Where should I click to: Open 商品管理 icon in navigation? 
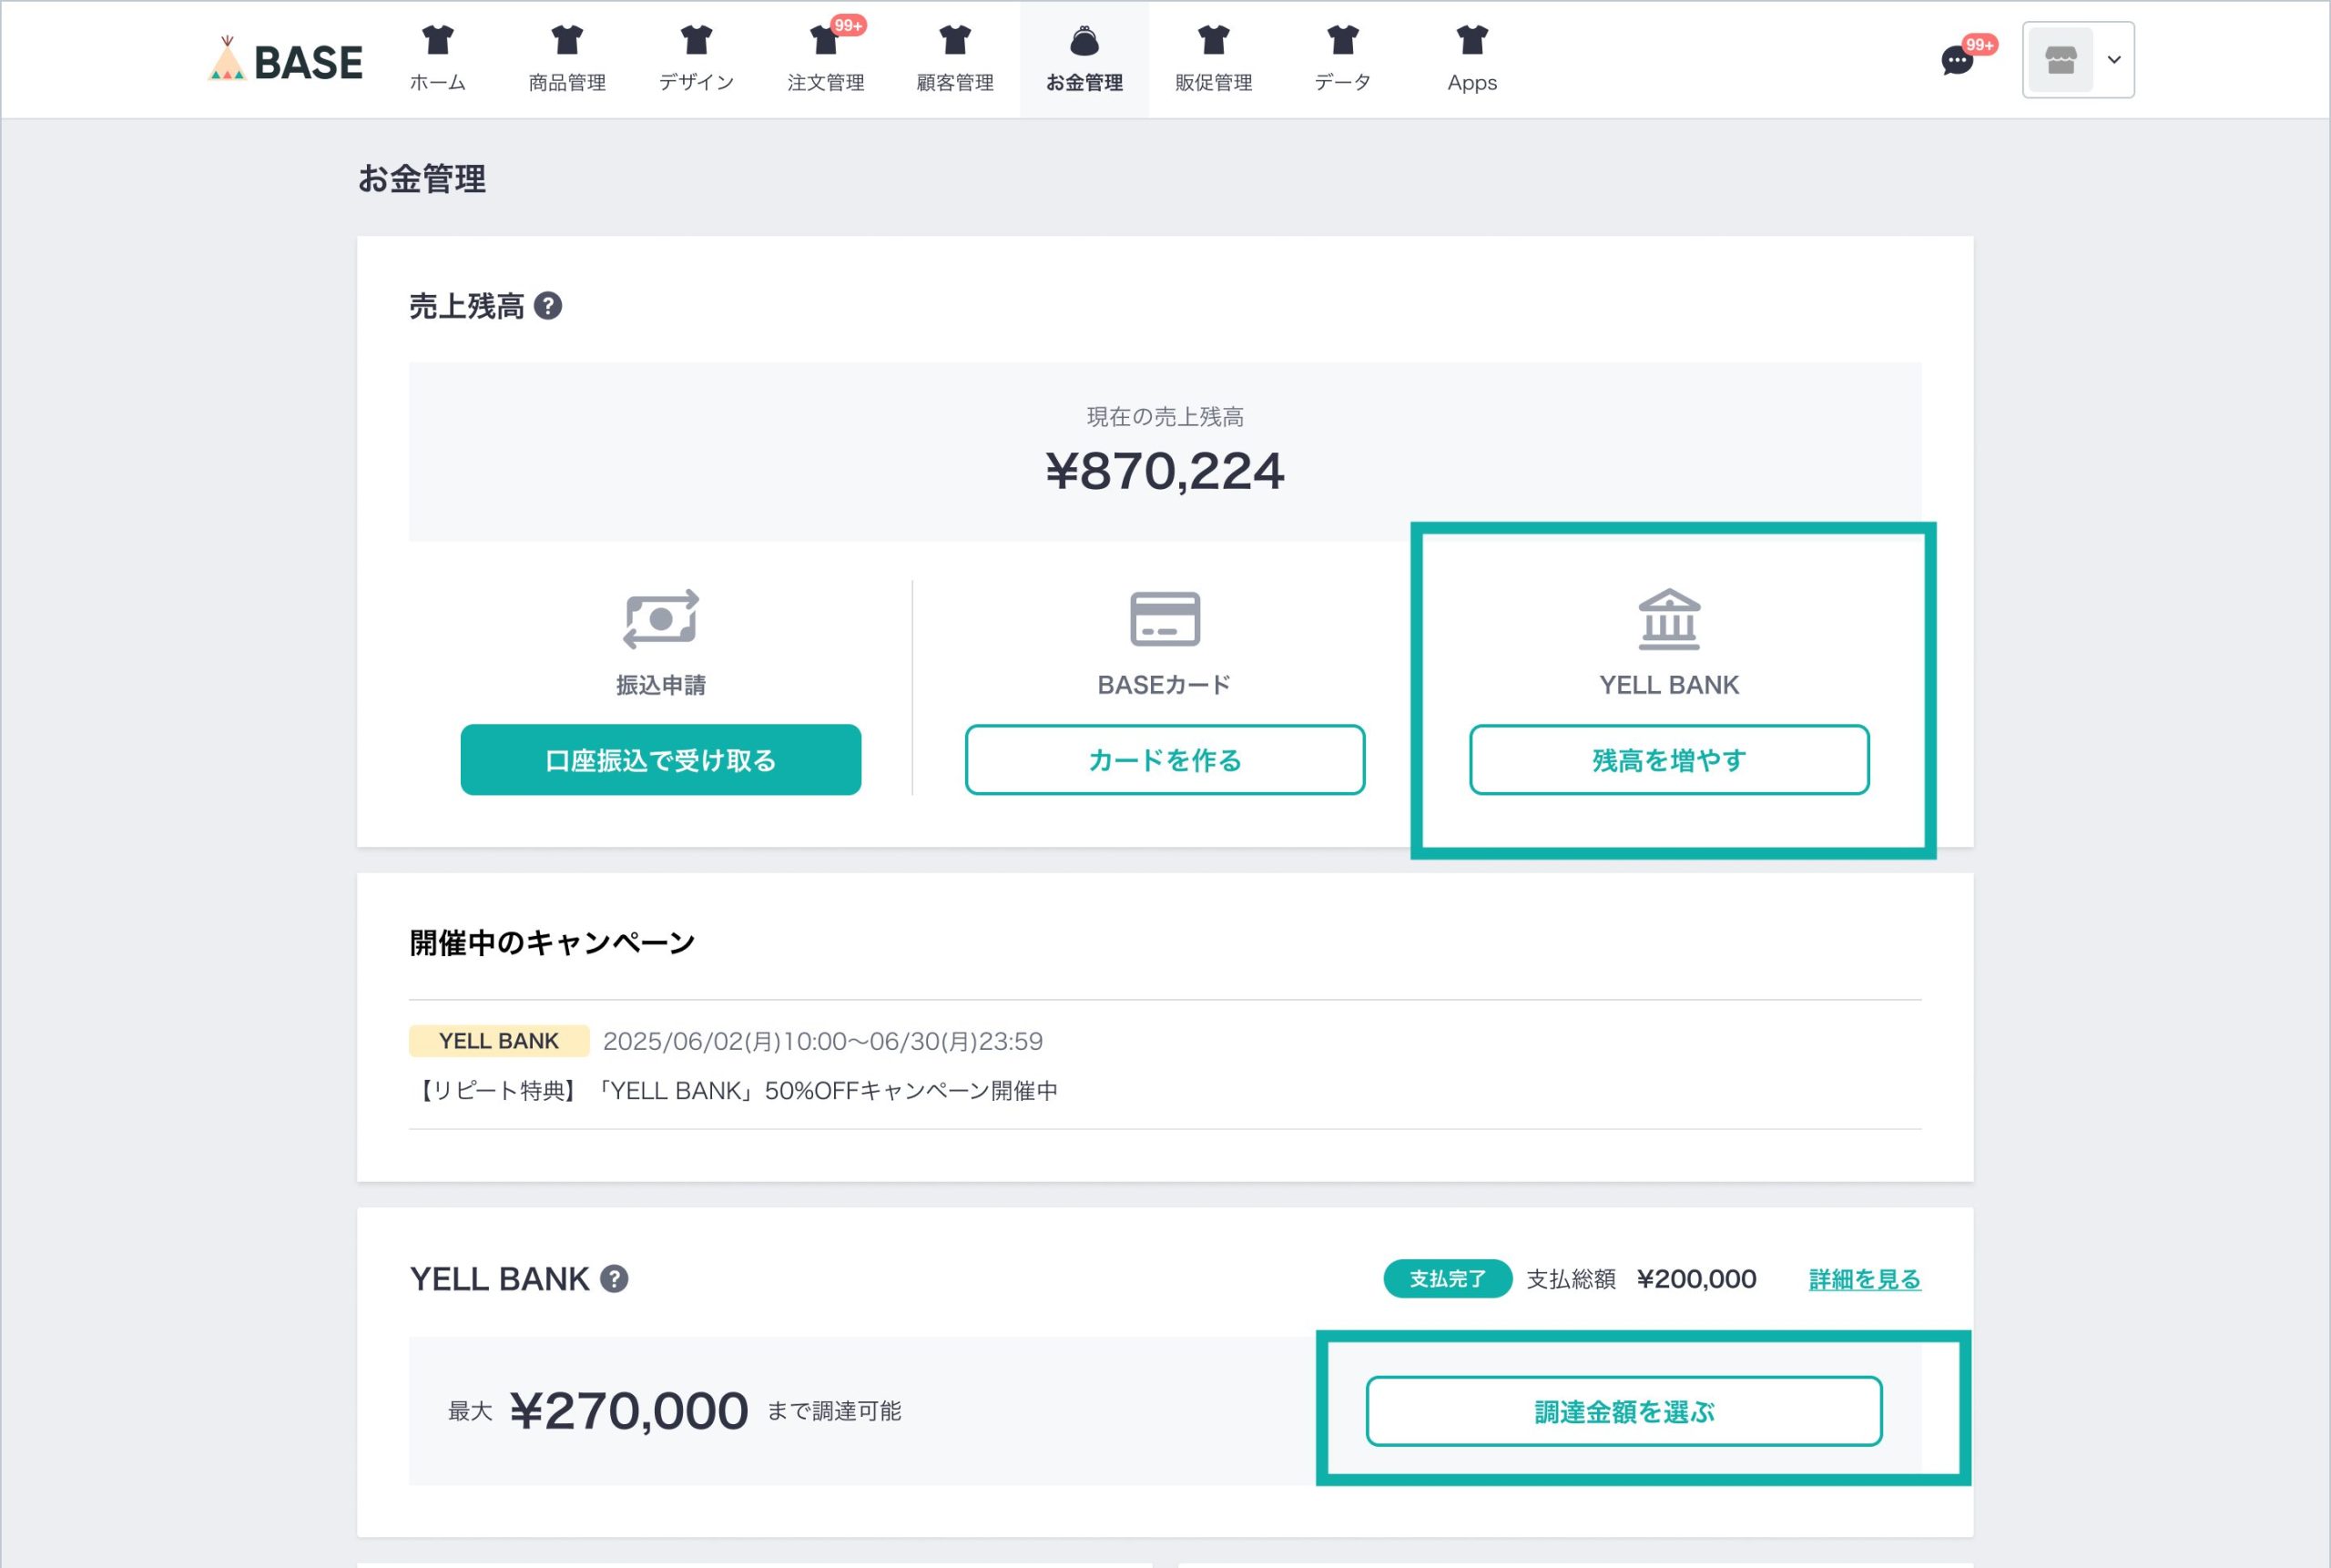567,40
